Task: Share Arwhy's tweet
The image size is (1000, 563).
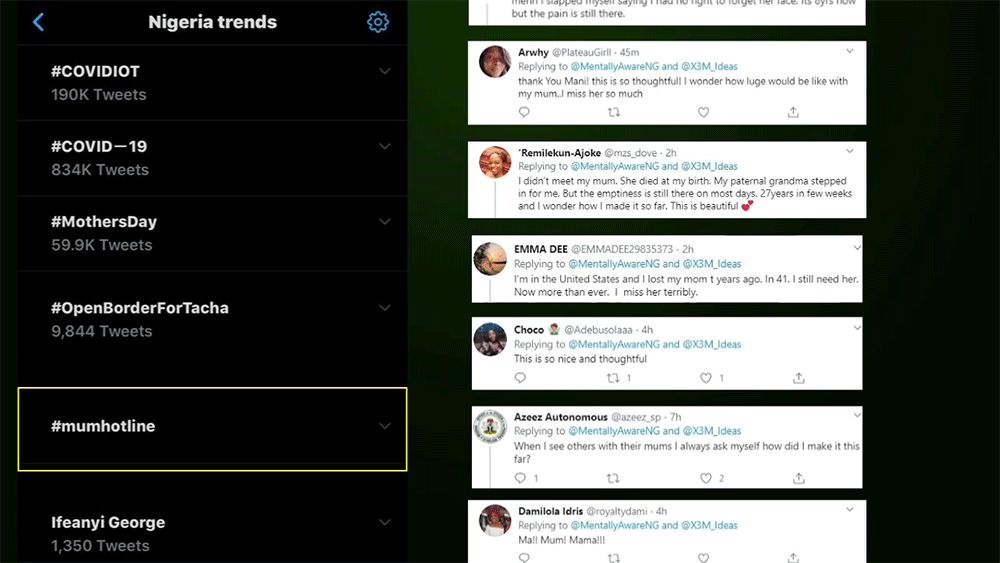Action: pos(793,112)
